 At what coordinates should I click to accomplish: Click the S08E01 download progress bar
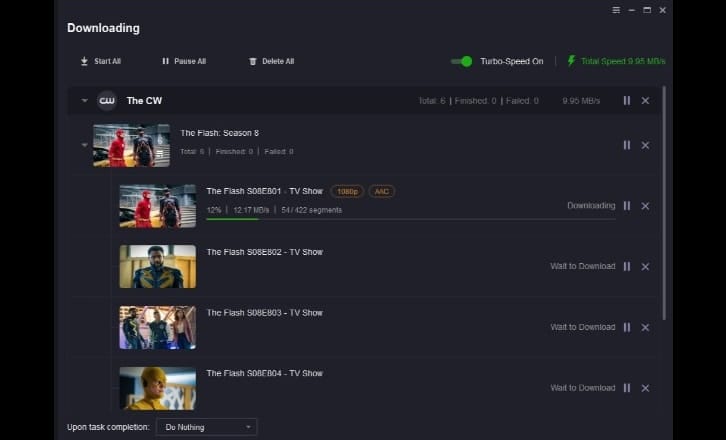(411, 219)
